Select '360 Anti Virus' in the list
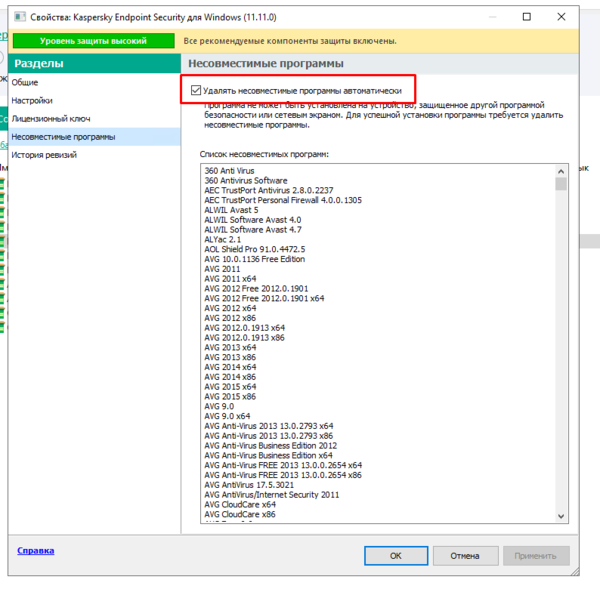This screenshot has height=589, width=600. pyautogui.click(x=229, y=171)
